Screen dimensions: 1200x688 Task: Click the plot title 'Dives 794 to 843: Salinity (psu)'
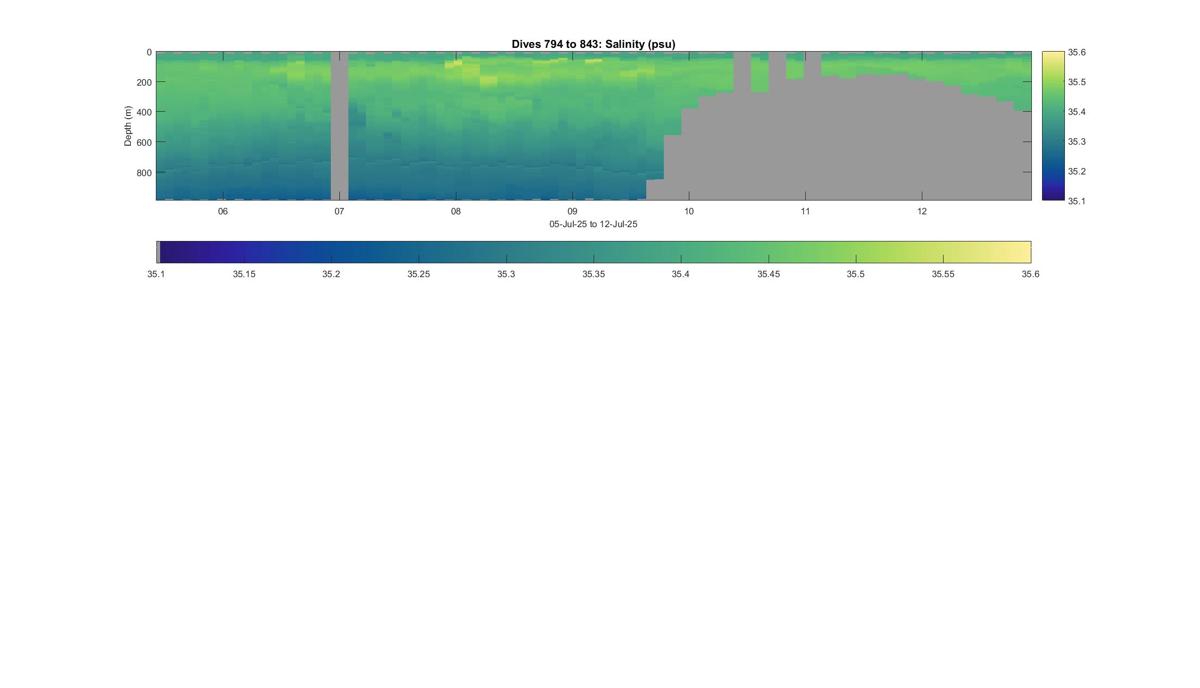[x=593, y=44]
